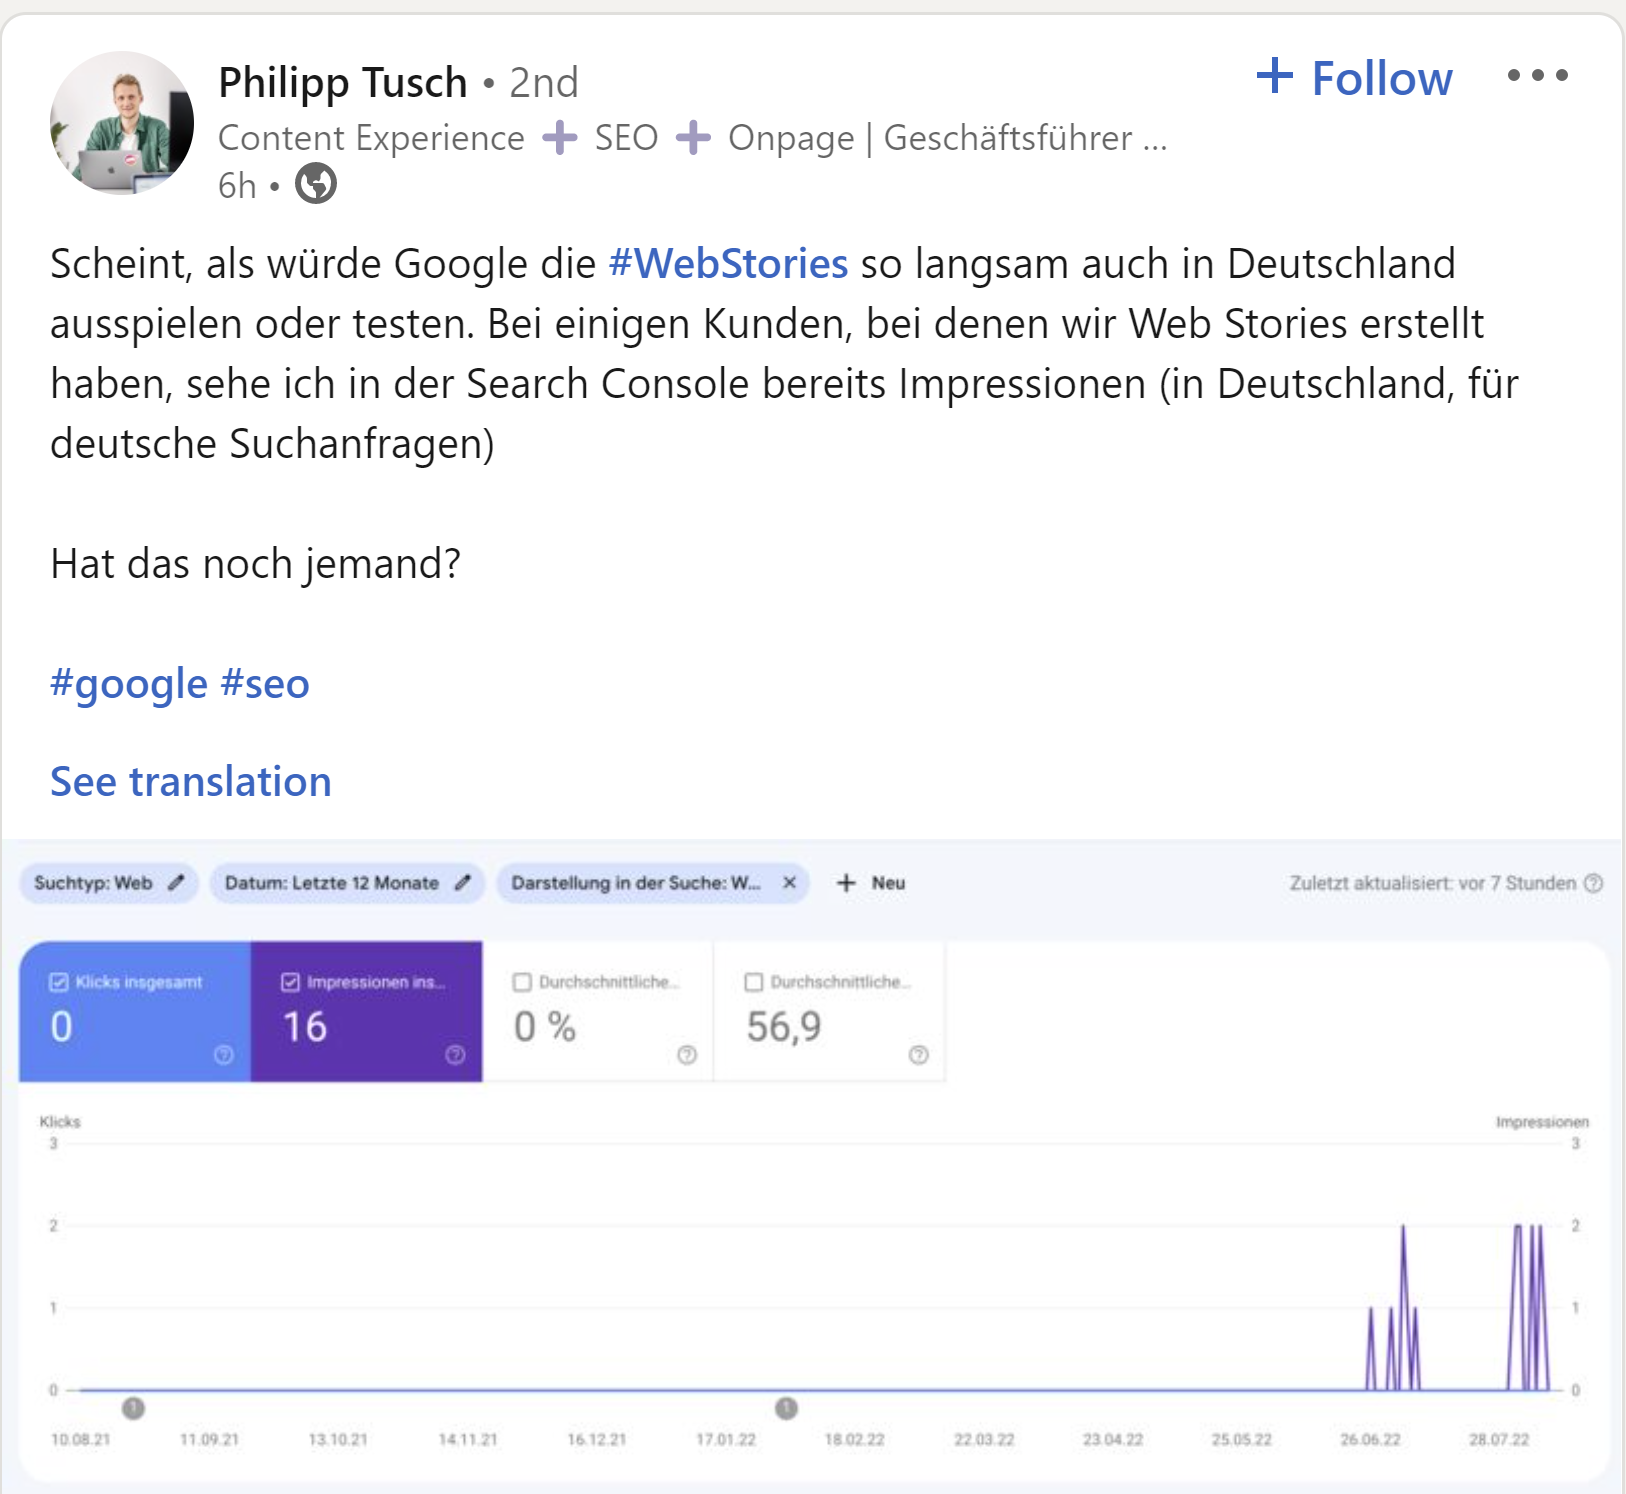Click the annotation marker on the chart timeline
The height and width of the screenshot is (1494, 1626).
133,1407
